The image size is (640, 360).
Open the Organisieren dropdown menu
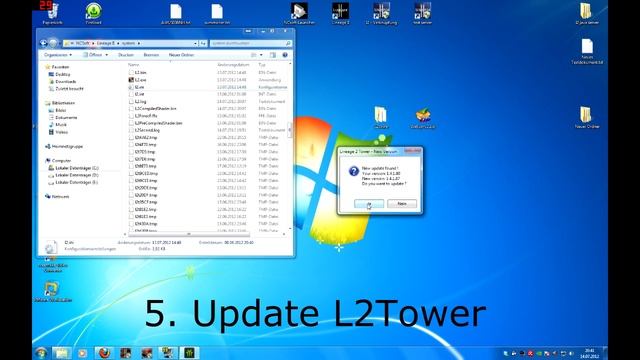tap(58, 55)
